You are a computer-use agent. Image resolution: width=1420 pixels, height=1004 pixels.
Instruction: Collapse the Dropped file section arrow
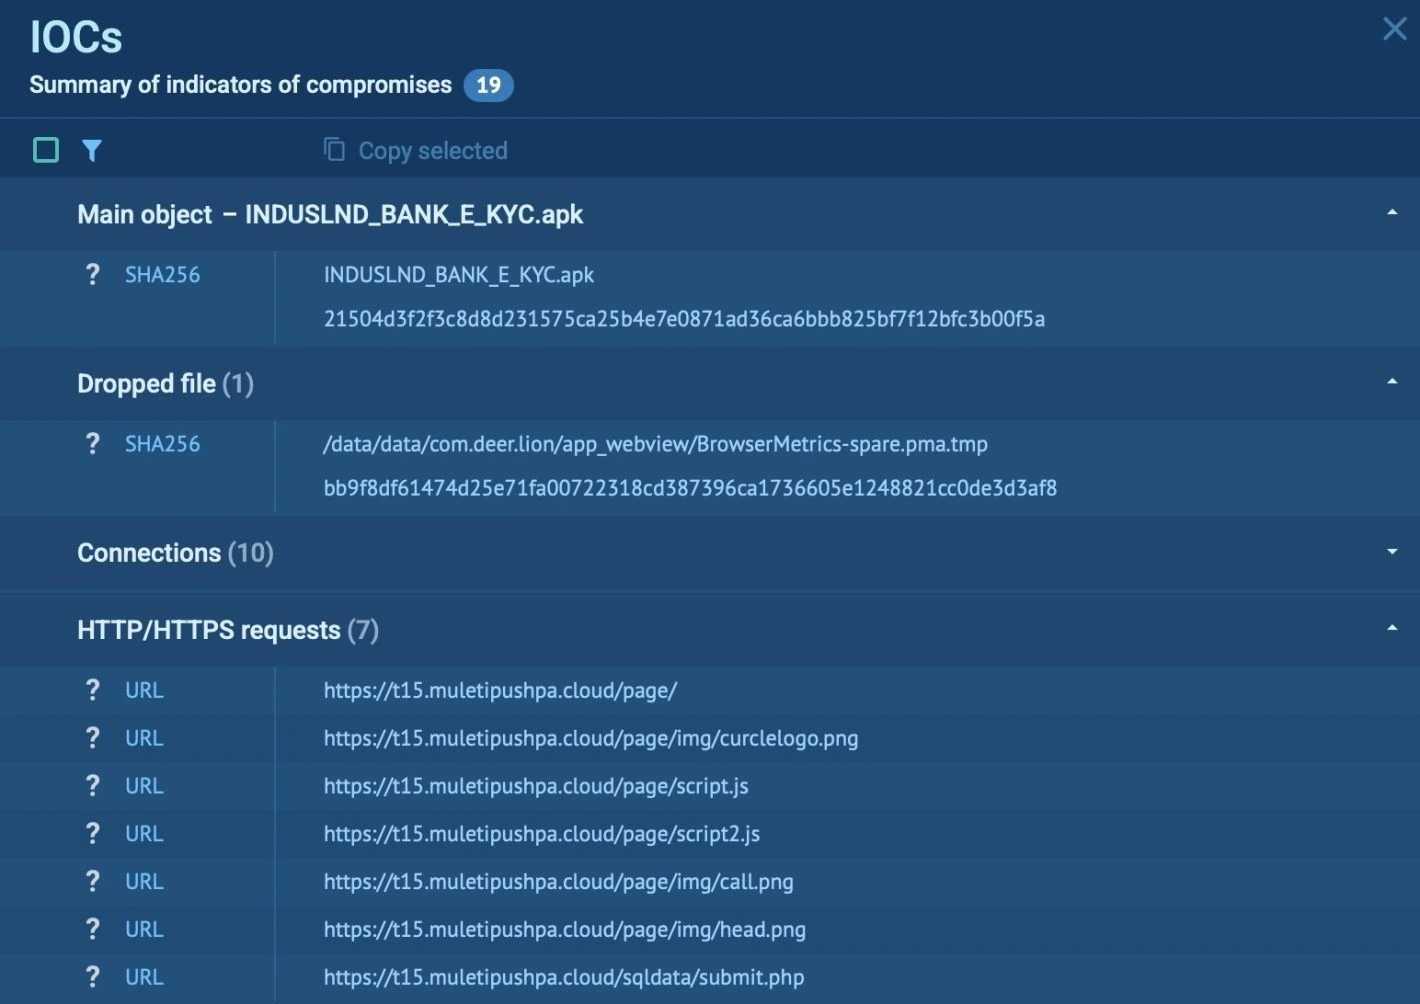click(1391, 382)
